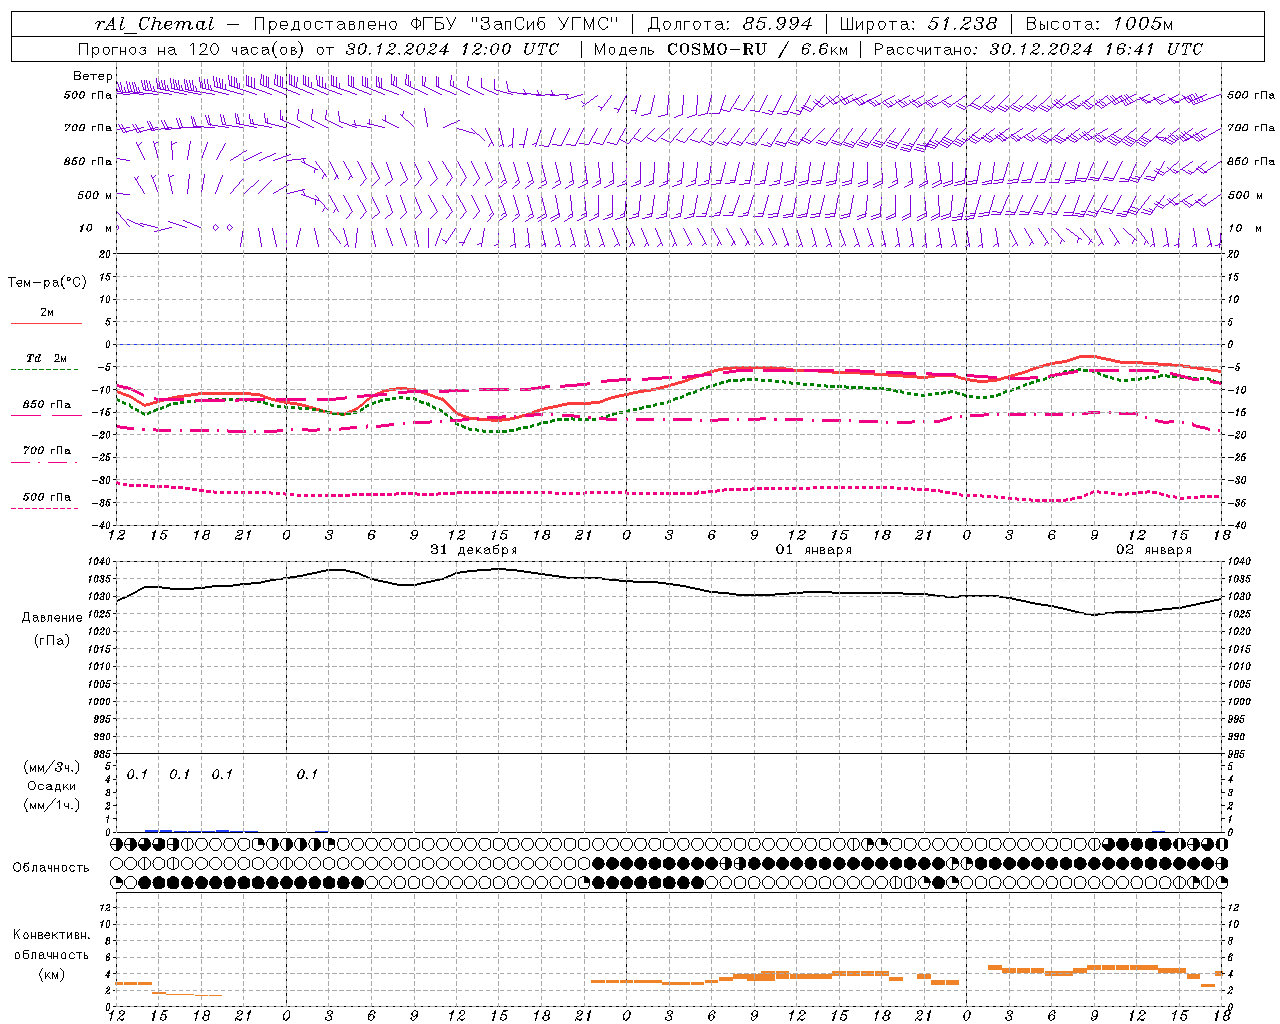
Task: Click the latitude value Широта: 51.238
Action: pos(919,24)
